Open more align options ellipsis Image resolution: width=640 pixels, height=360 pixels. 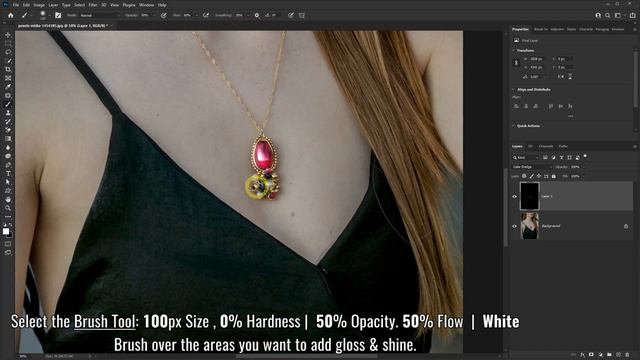tap(571, 116)
